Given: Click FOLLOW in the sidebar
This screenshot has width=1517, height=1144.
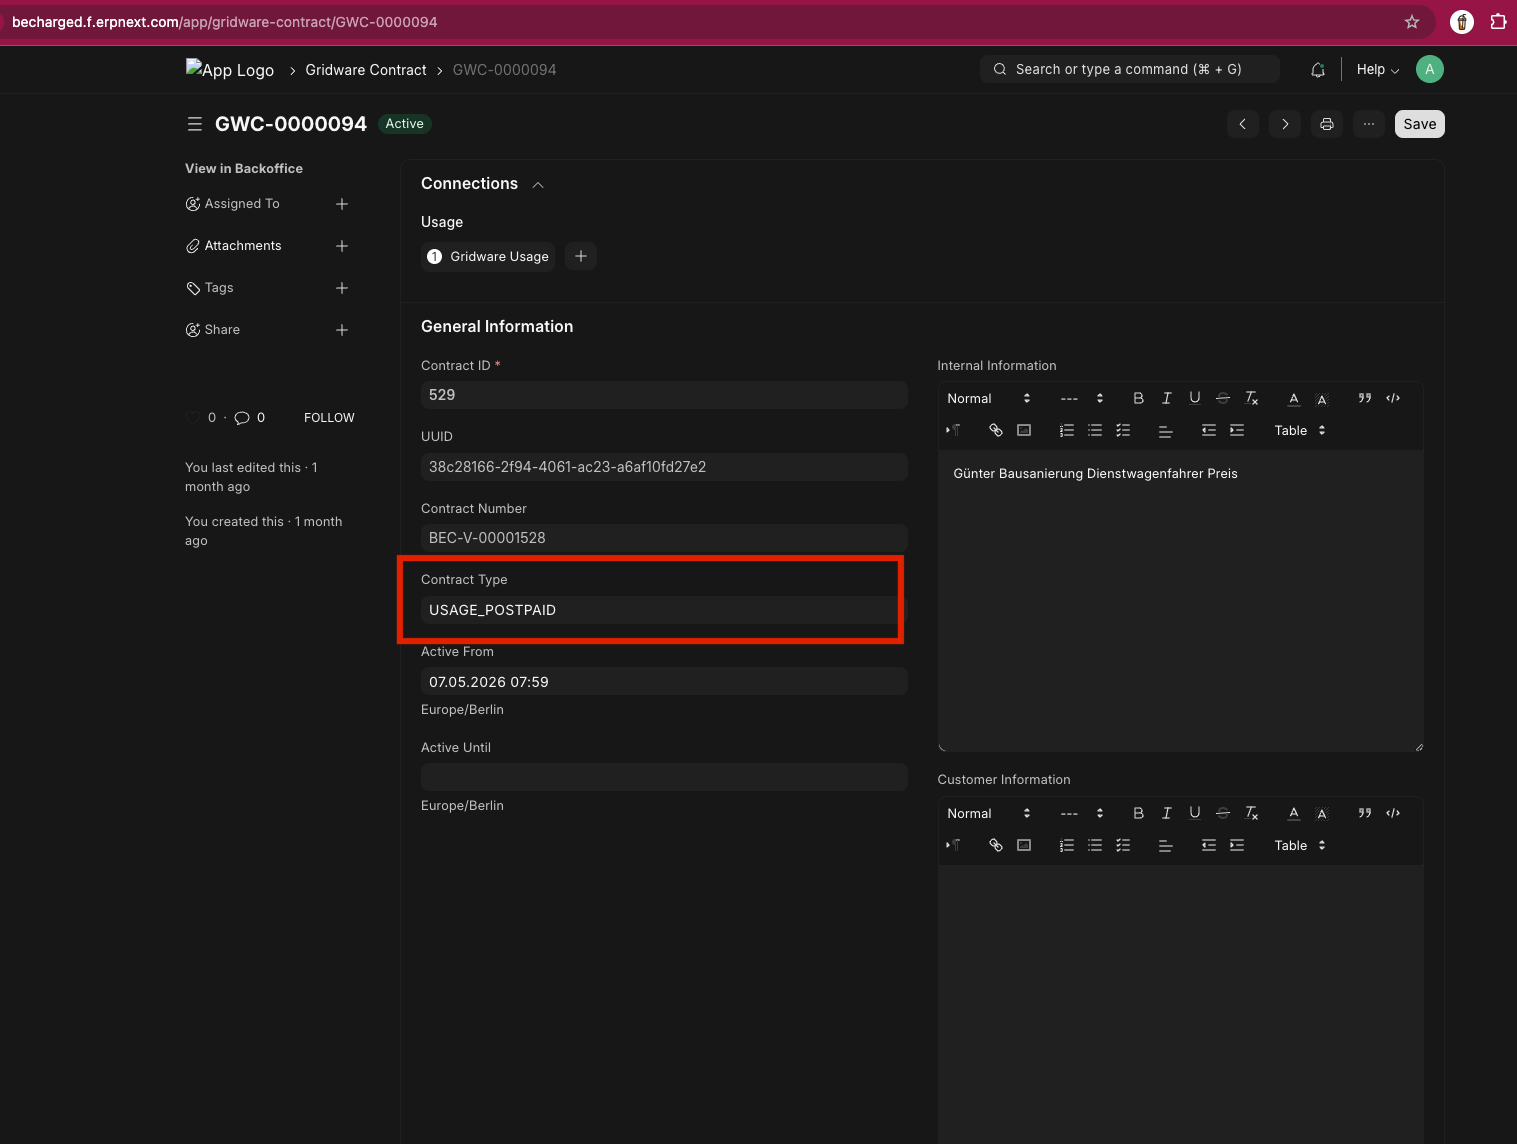Looking at the screenshot, I should coord(329,417).
